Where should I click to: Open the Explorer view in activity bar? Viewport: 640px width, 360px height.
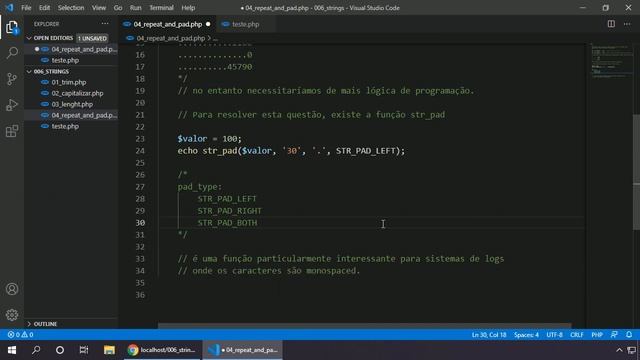point(12,27)
